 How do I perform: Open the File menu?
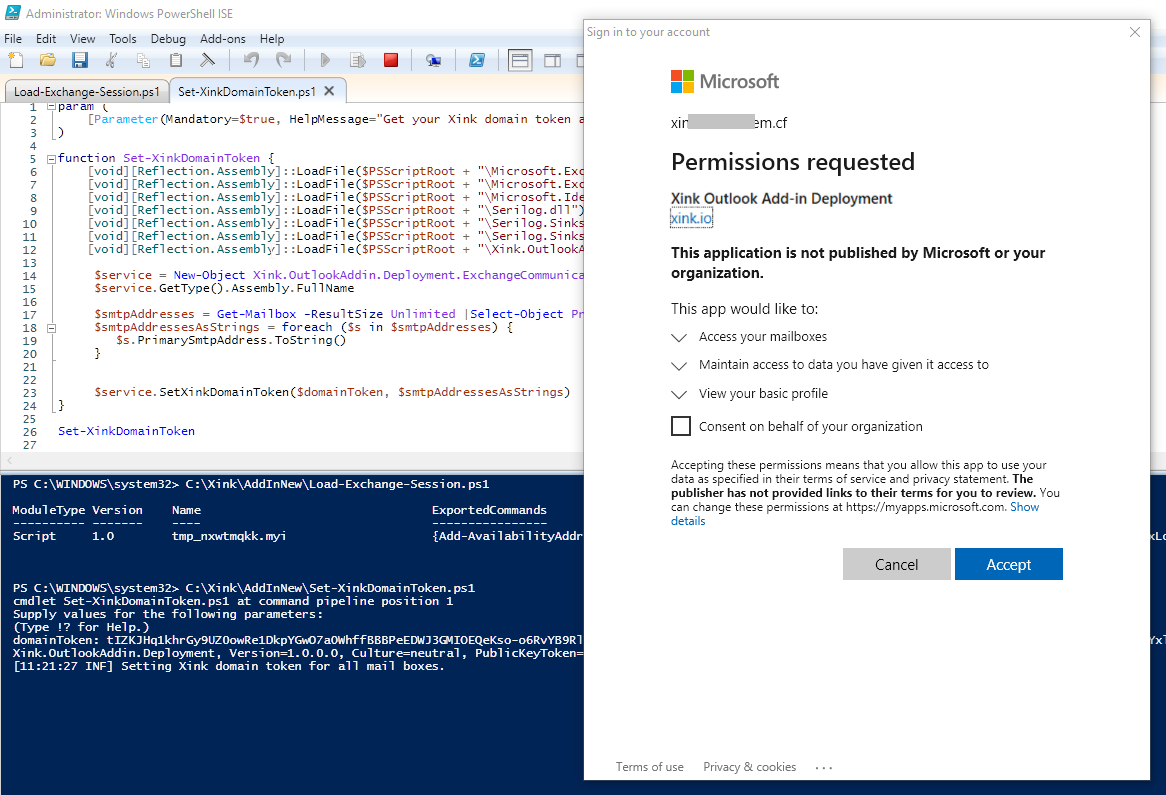click(x=13, y=39)
